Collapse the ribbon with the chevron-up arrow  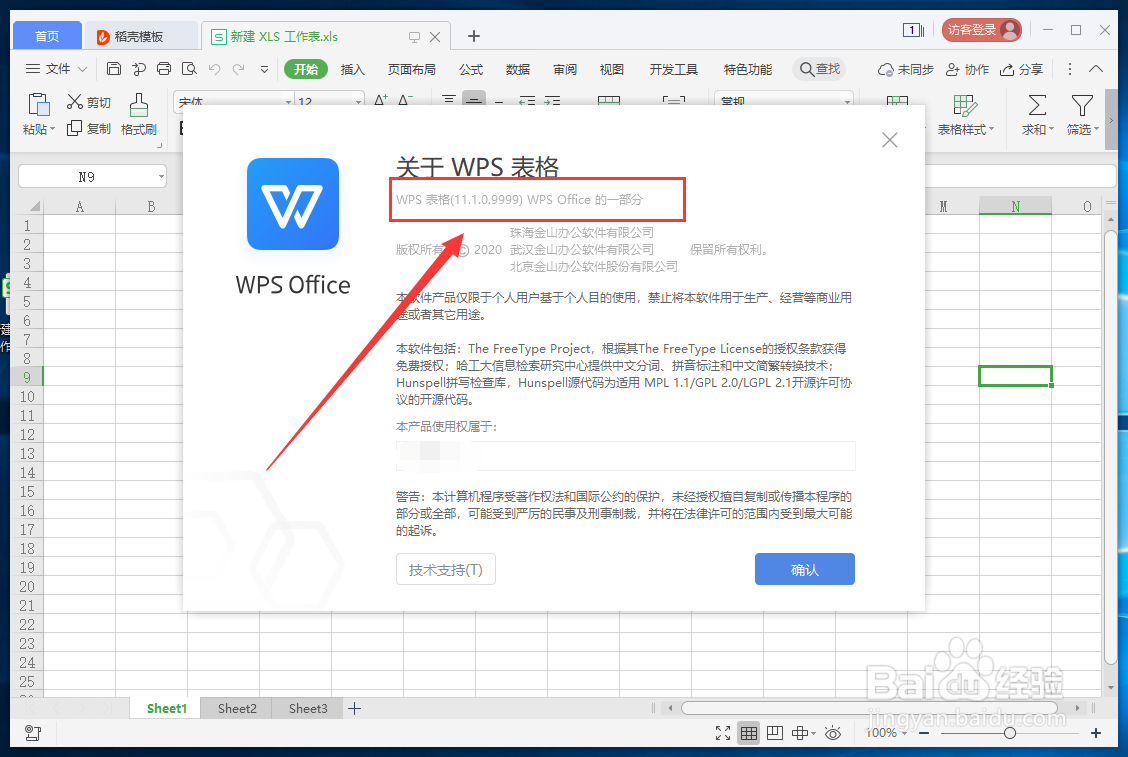[1096, 69]
